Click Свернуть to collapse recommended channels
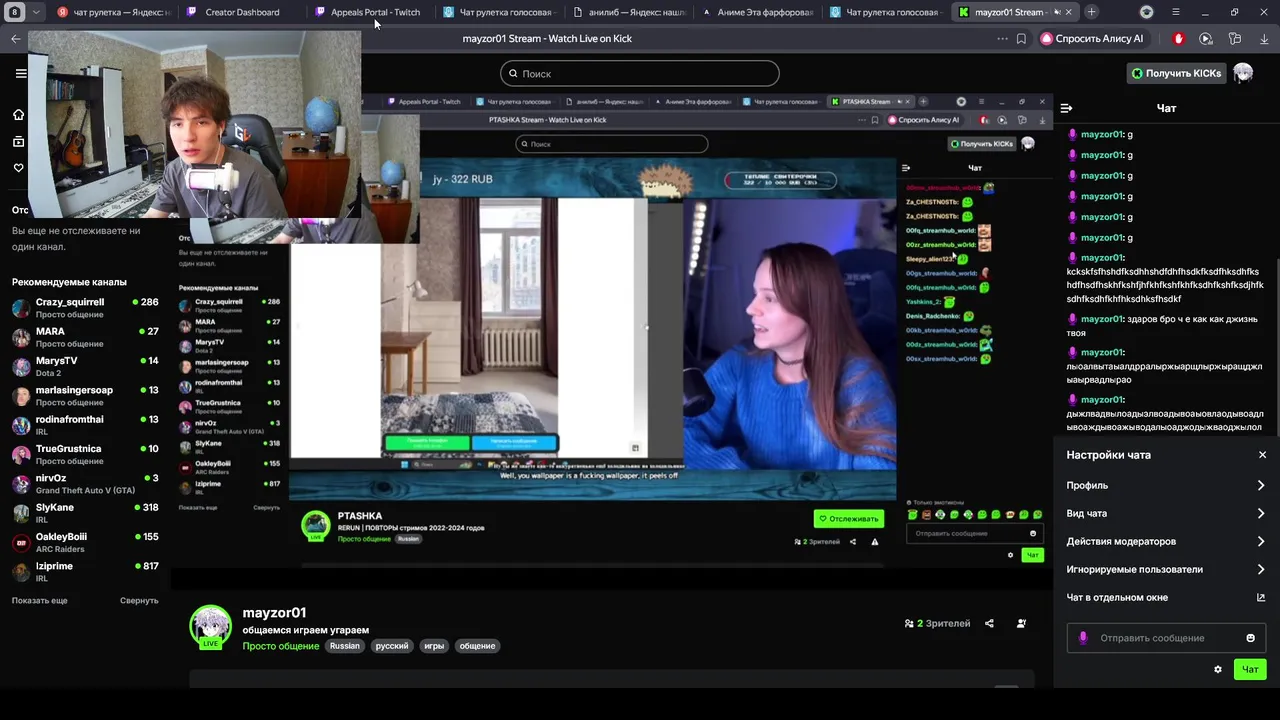The height and width of the screenshot is (720, 1280). coord(139,601)
